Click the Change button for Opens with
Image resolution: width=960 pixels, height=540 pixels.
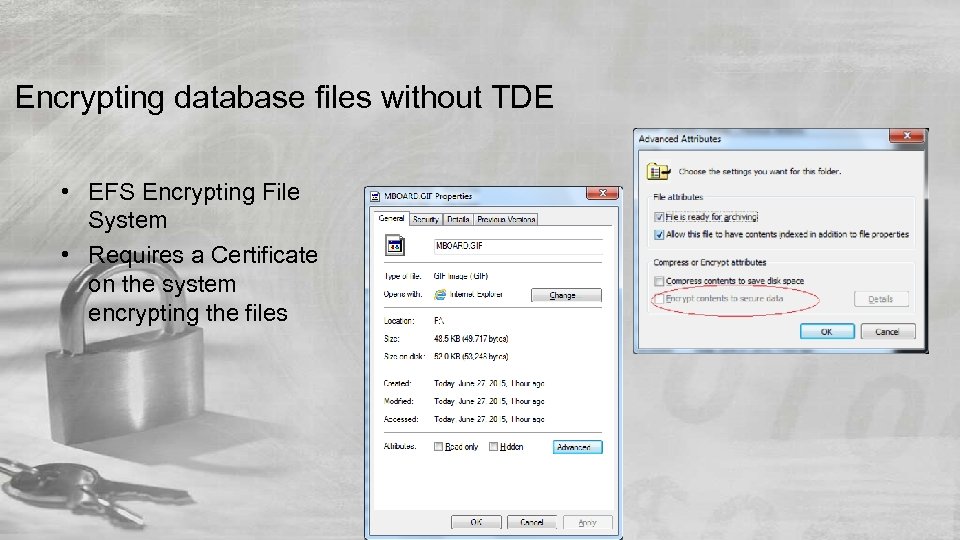(x=566, y=295)
